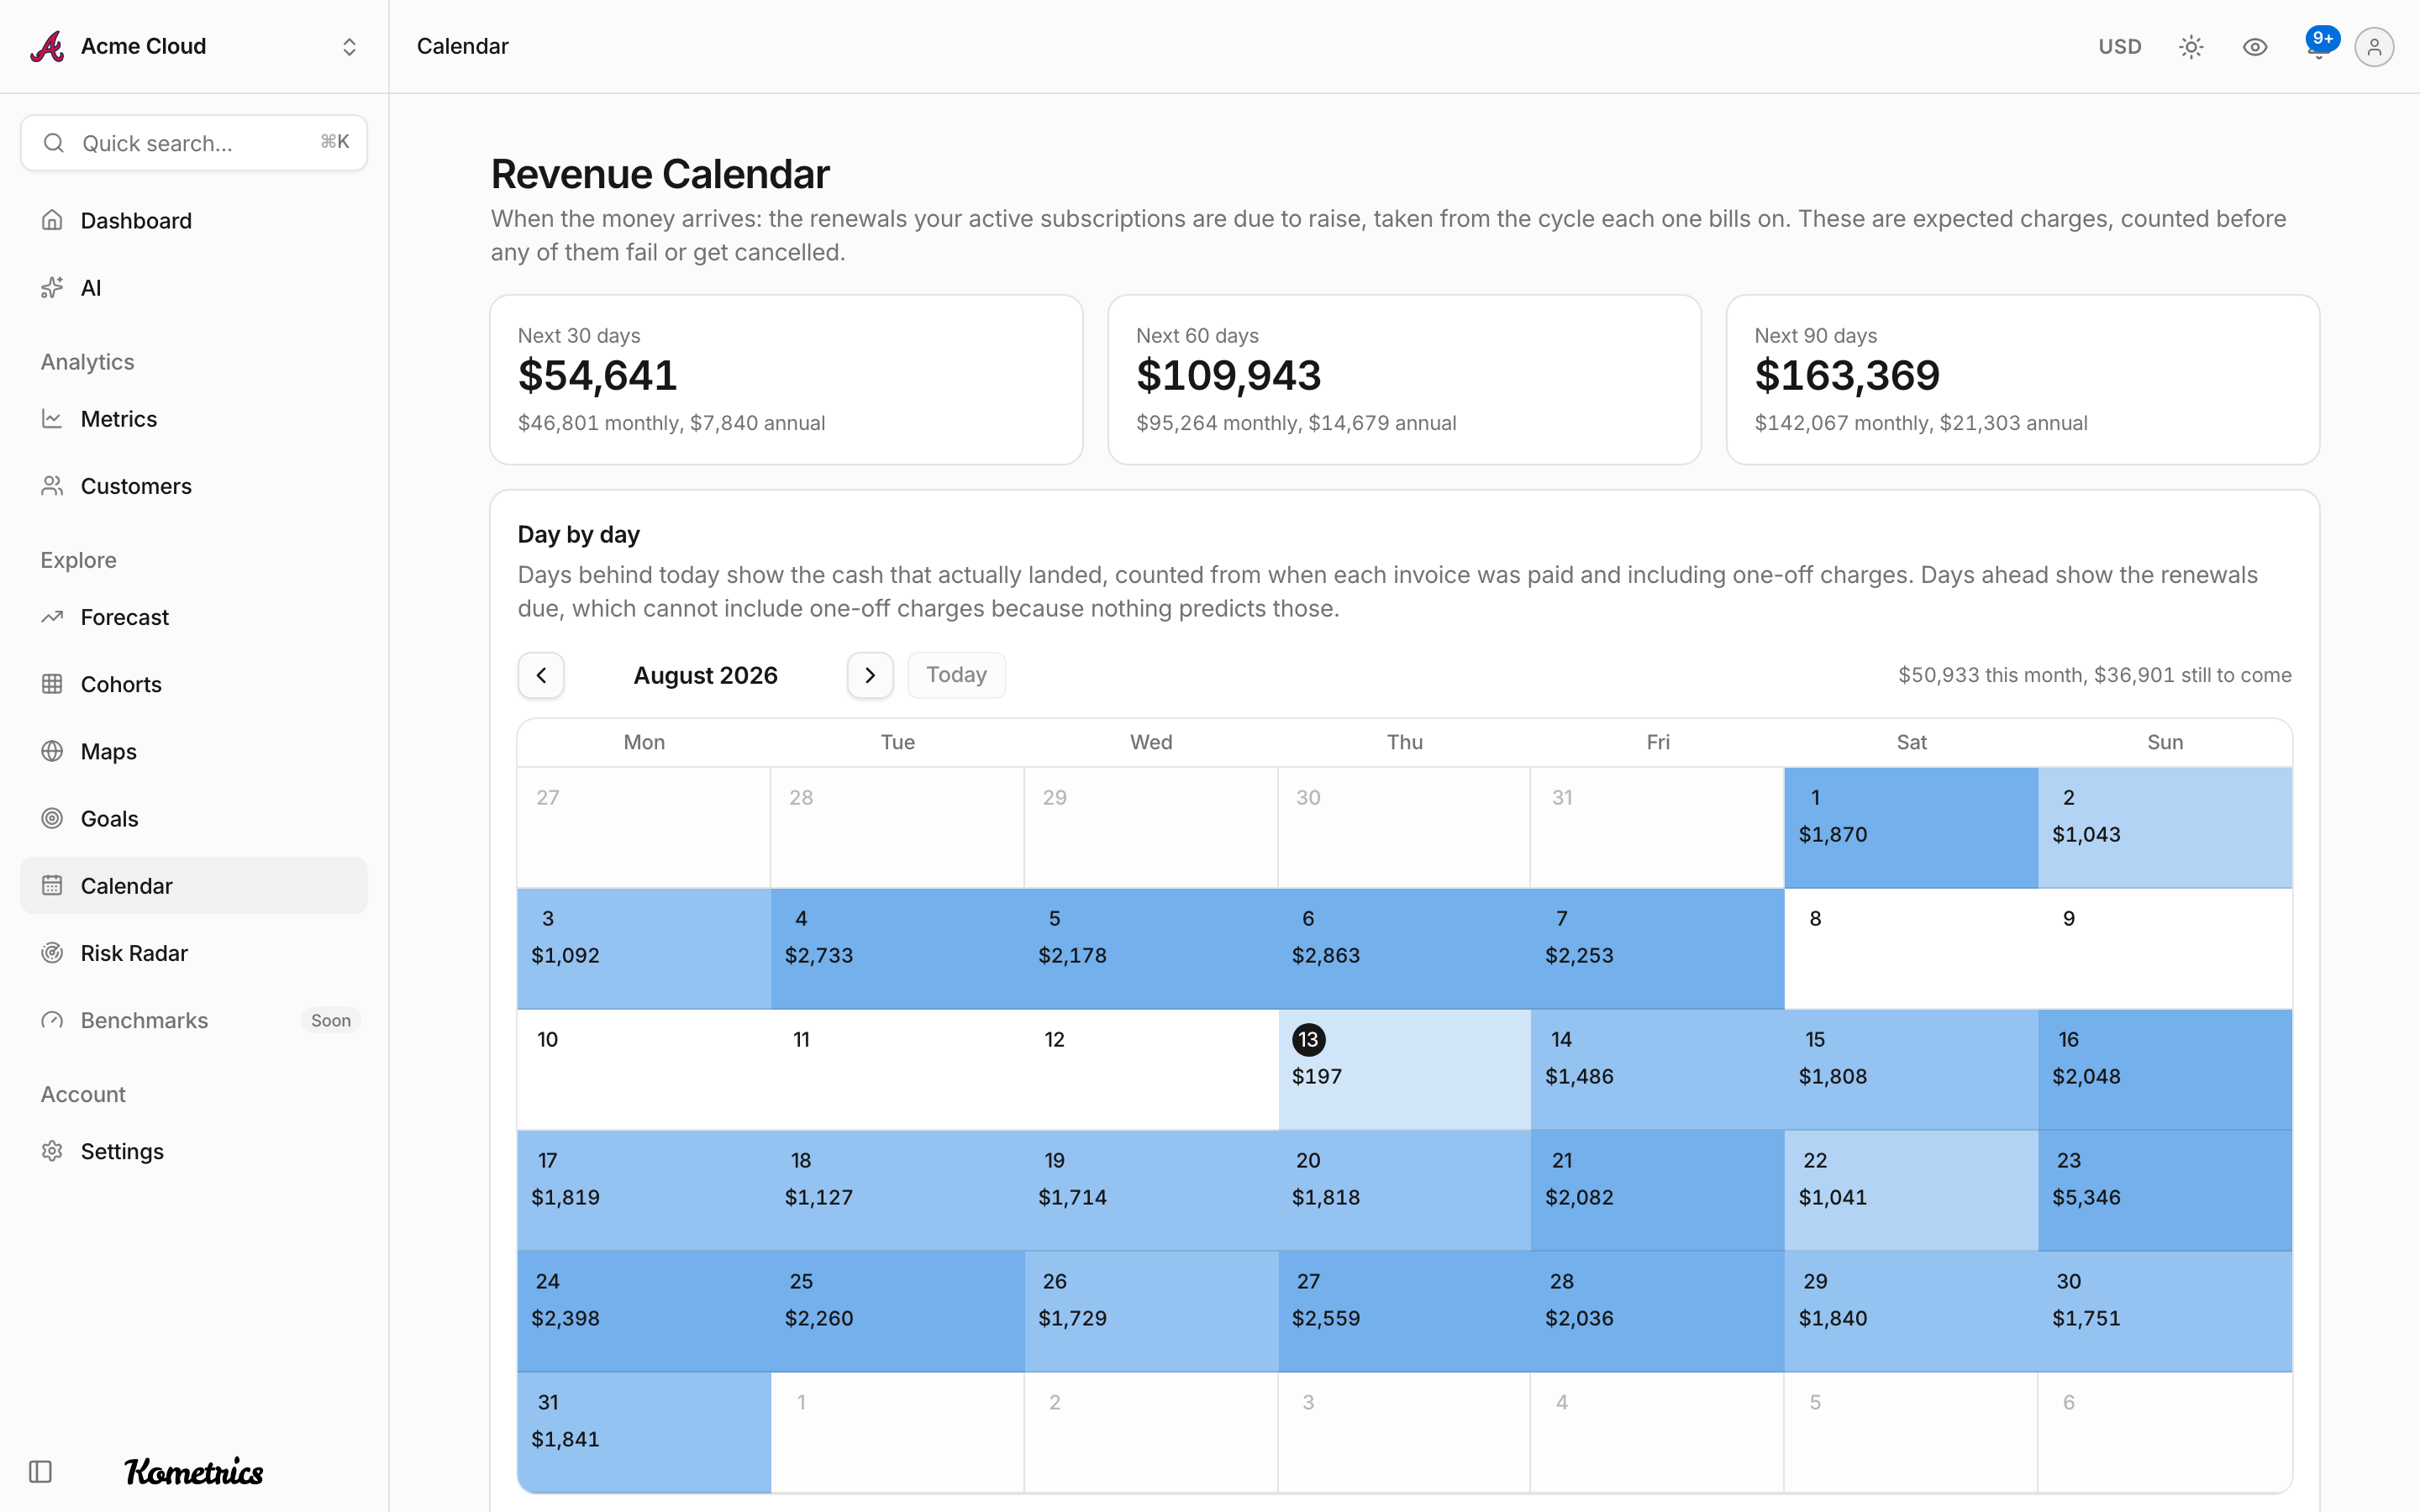Collapse the sidebar with panel icon
The image size is (2420, 1512).
pos(40,1471)
